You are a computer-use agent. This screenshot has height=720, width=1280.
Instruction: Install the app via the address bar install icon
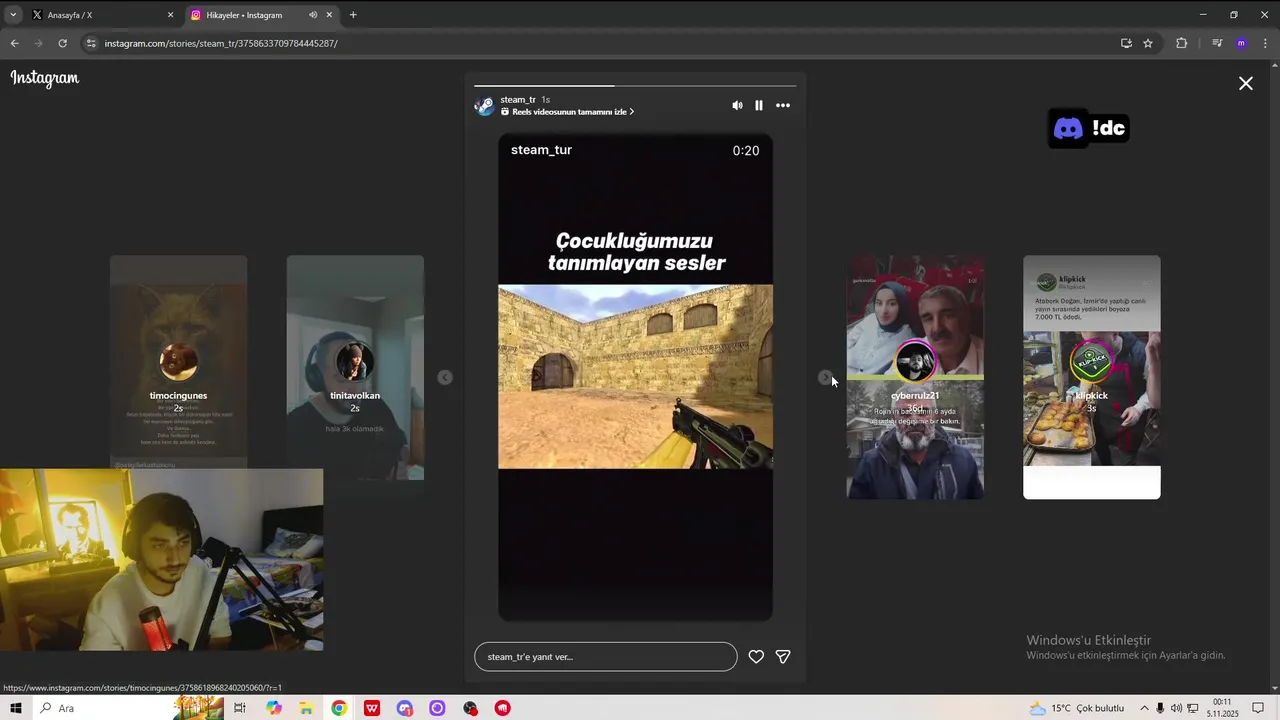1126,43
